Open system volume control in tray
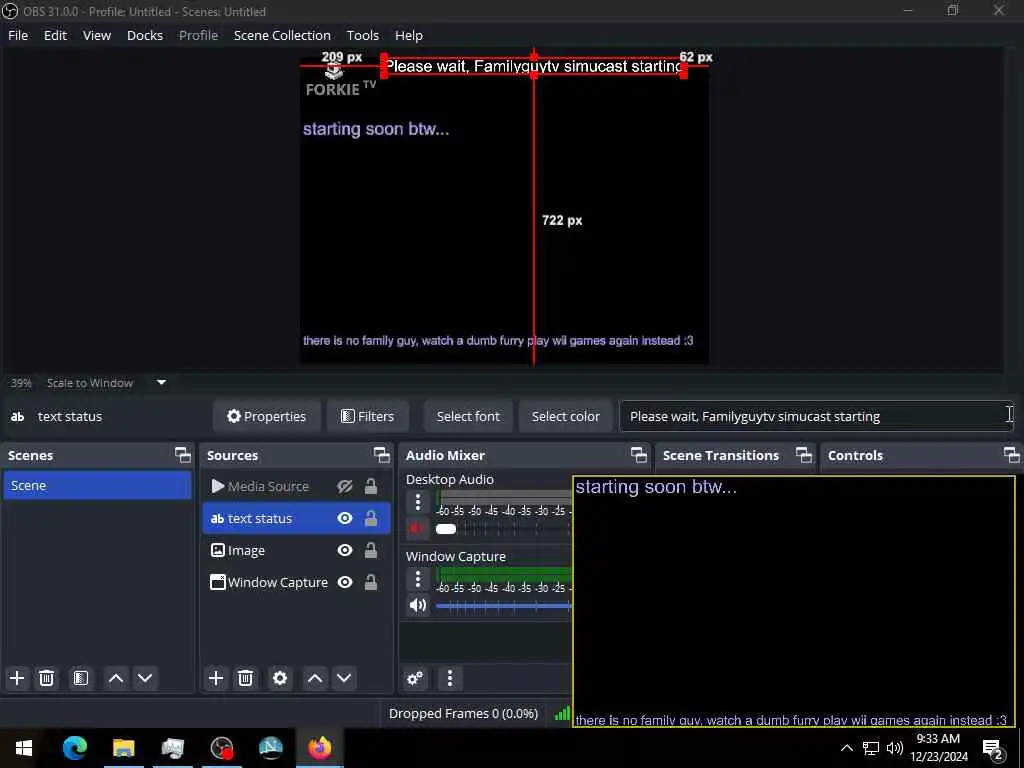Screen dimensions: 1024x768 [895, 748]
